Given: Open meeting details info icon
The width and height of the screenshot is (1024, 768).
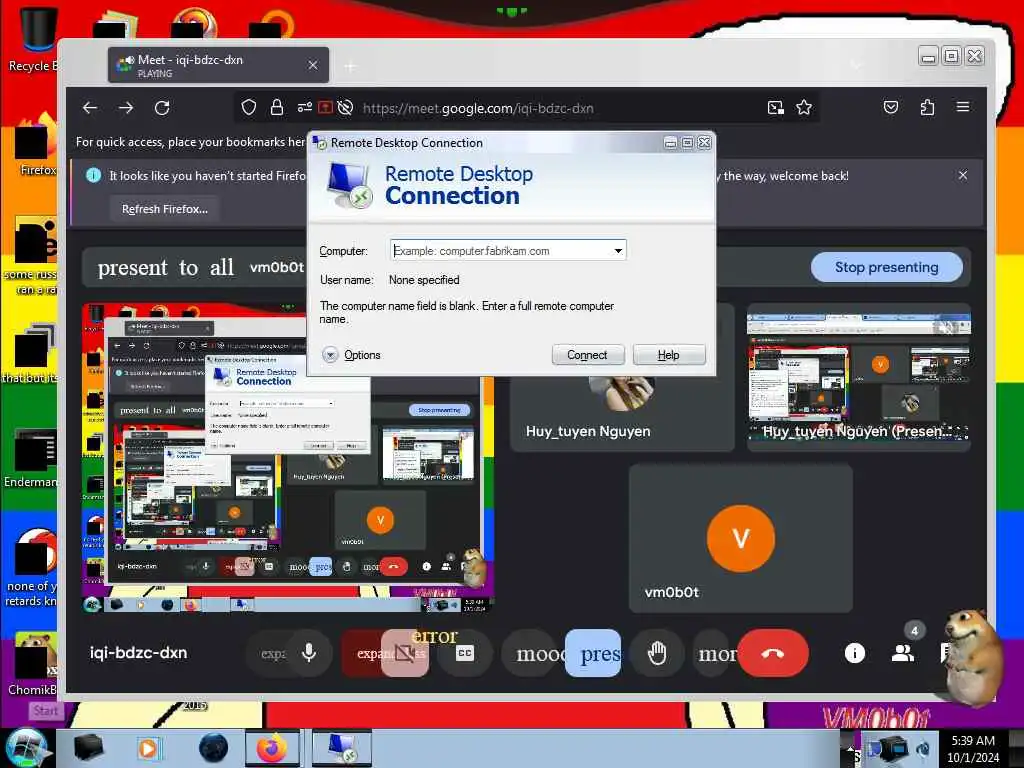Looking at the screenshot, I should coord(855,653).
